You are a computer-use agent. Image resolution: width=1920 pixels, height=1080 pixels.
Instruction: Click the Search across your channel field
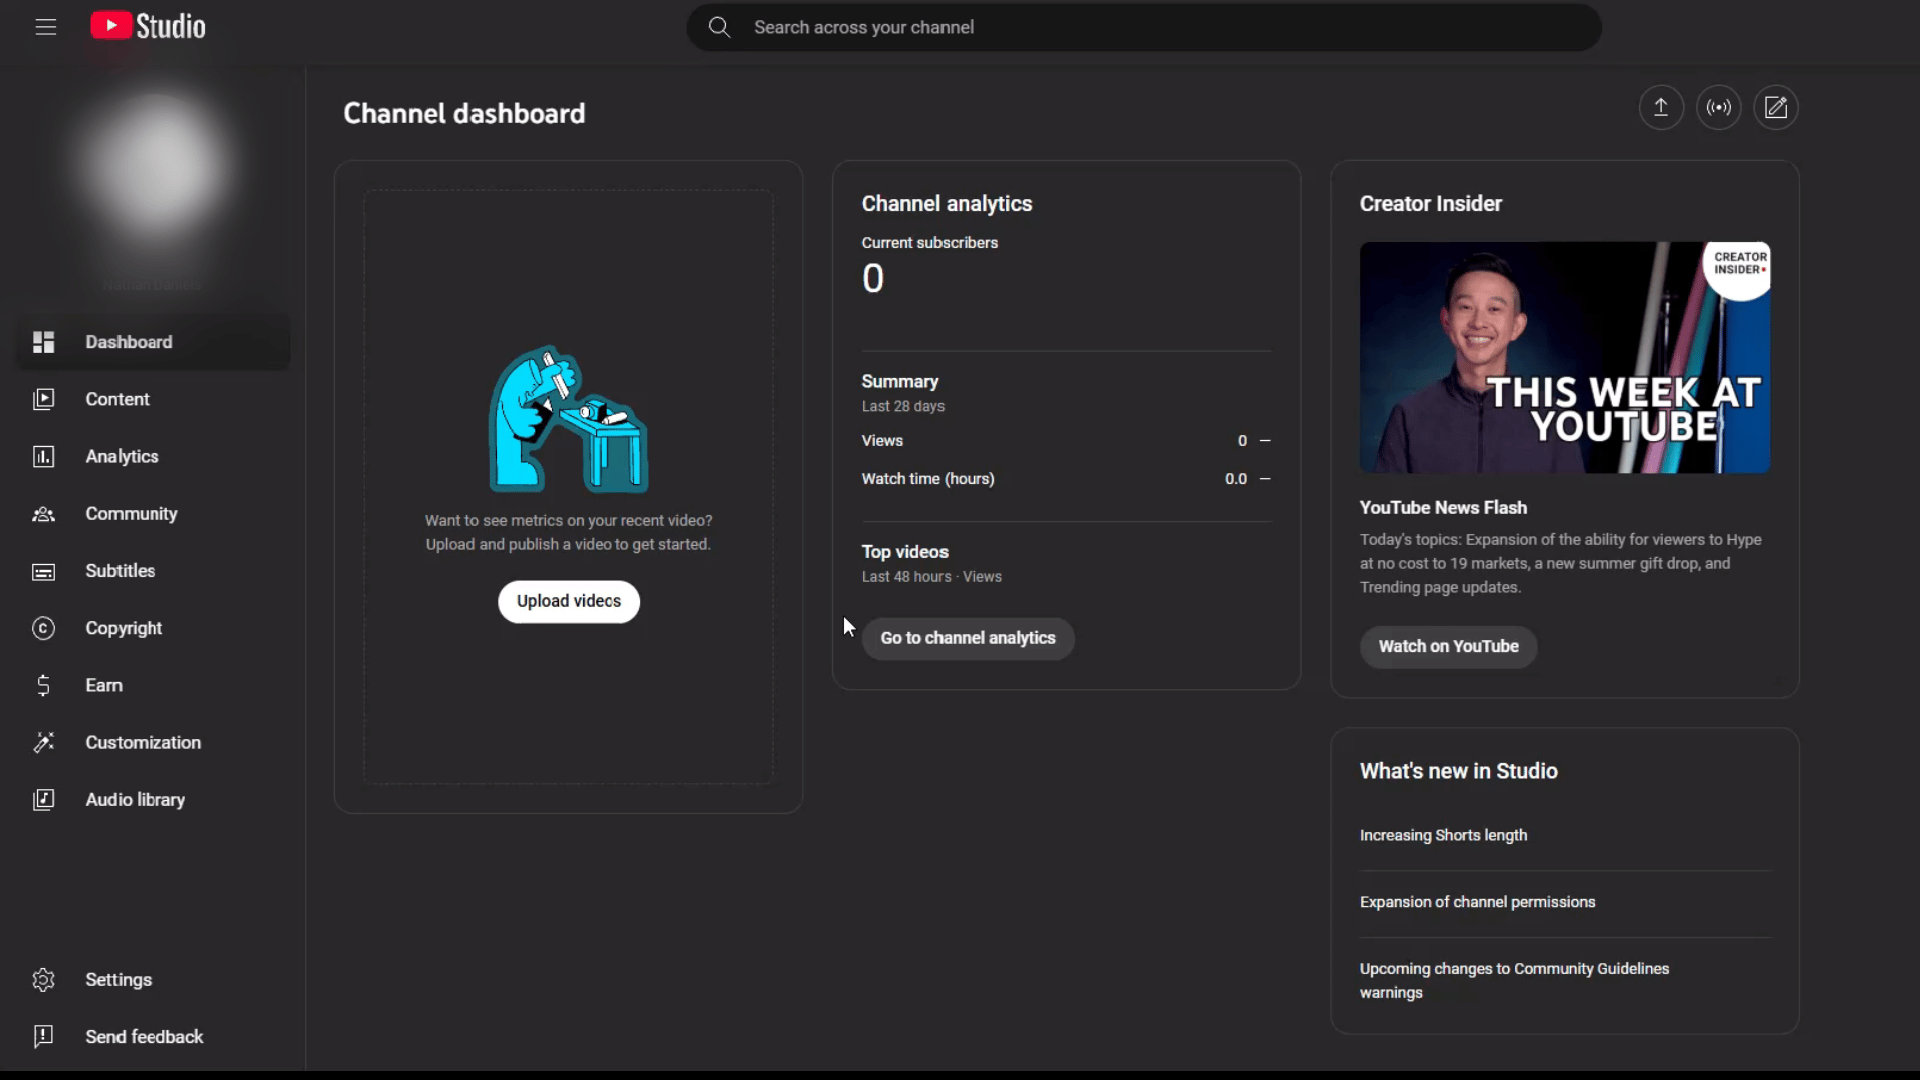1144,27
